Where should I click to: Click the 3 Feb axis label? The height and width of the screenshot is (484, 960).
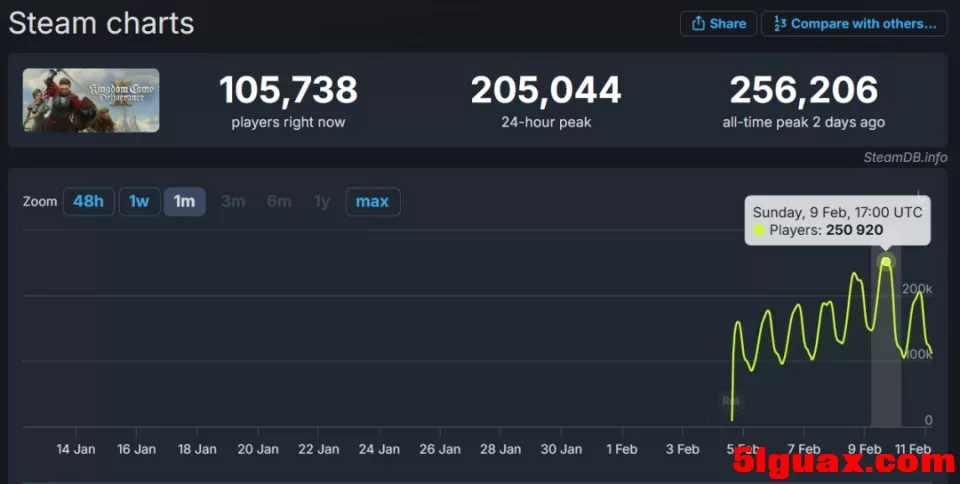683,449
